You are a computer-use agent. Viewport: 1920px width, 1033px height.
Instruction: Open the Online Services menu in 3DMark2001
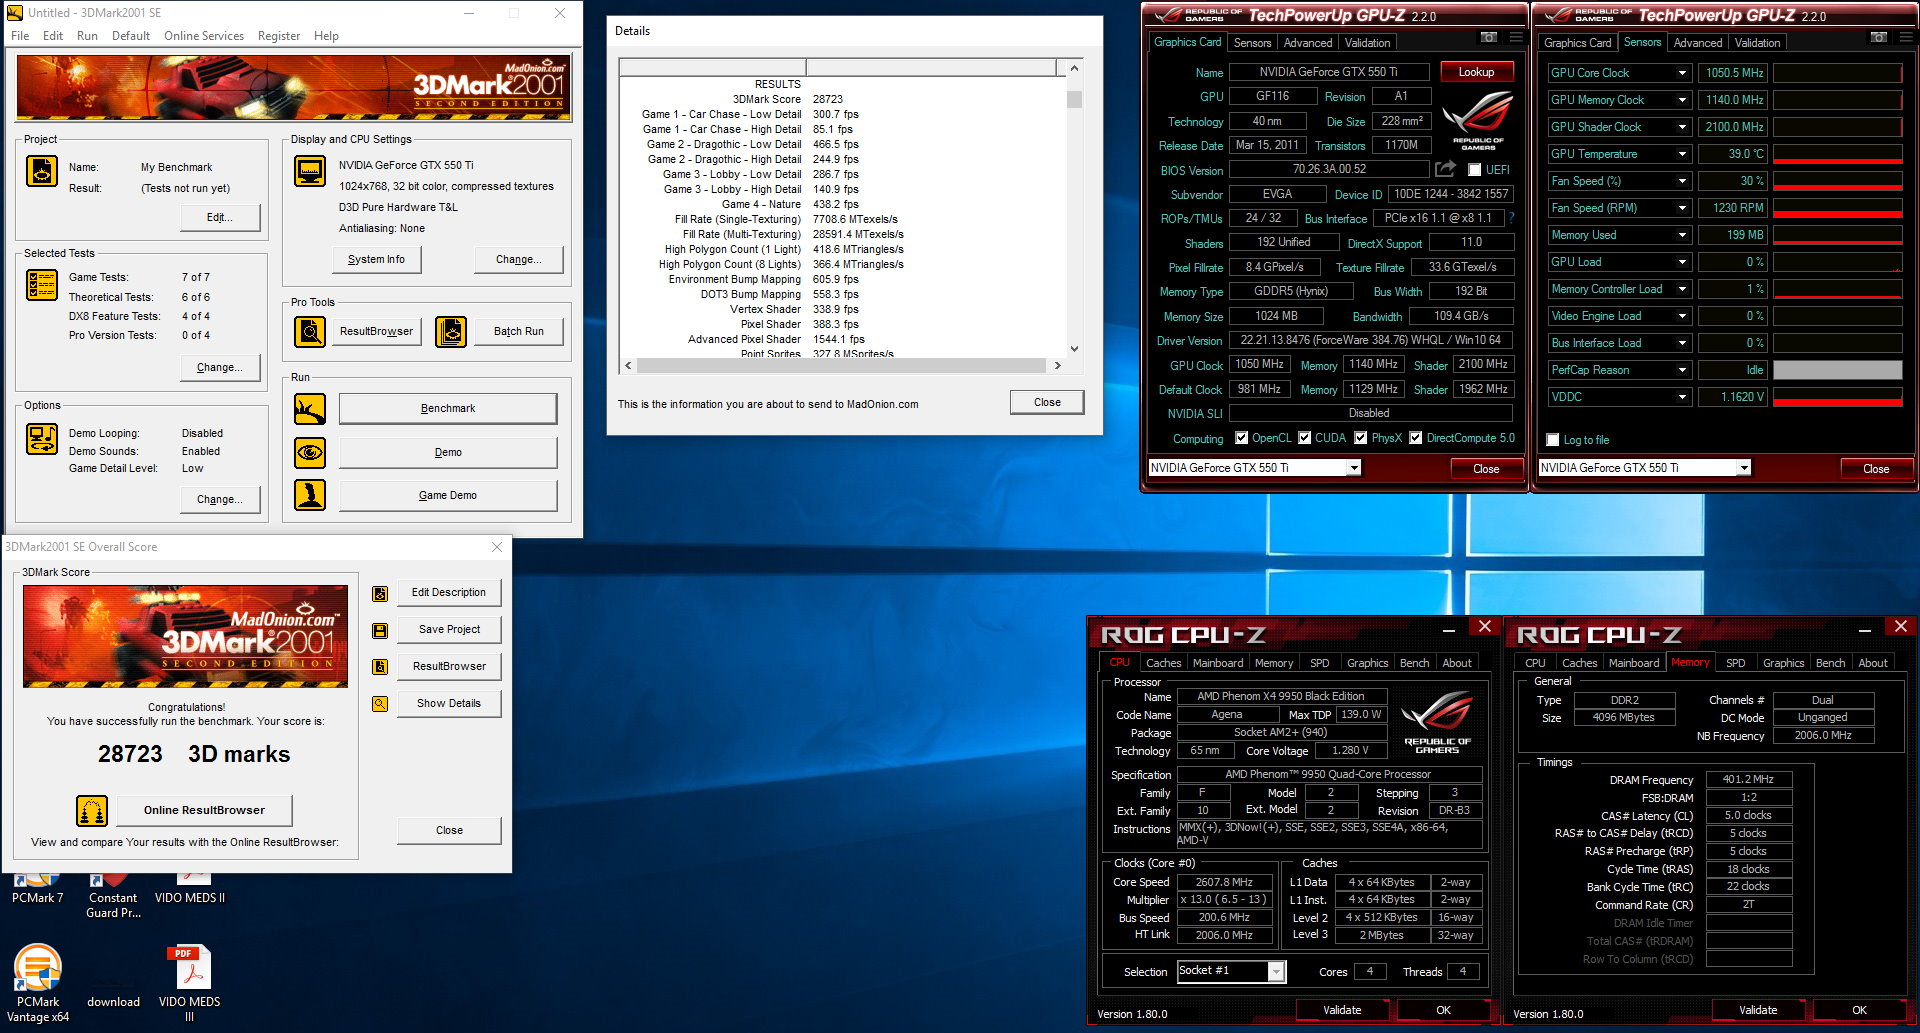[x=204, y=36]
